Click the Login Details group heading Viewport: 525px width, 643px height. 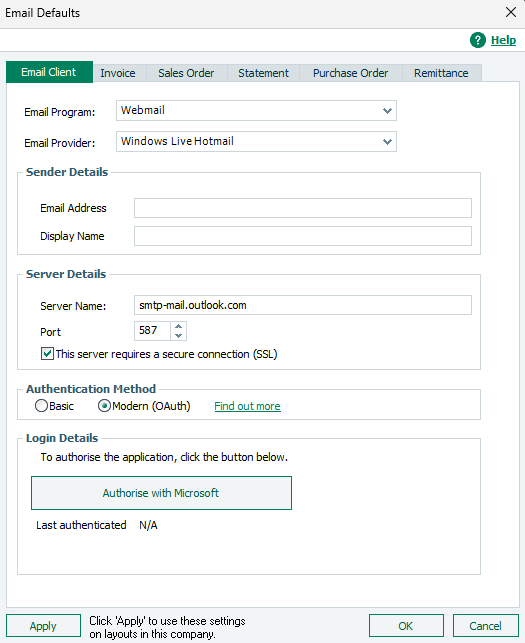pyautogui.click(x=62, y=438)
